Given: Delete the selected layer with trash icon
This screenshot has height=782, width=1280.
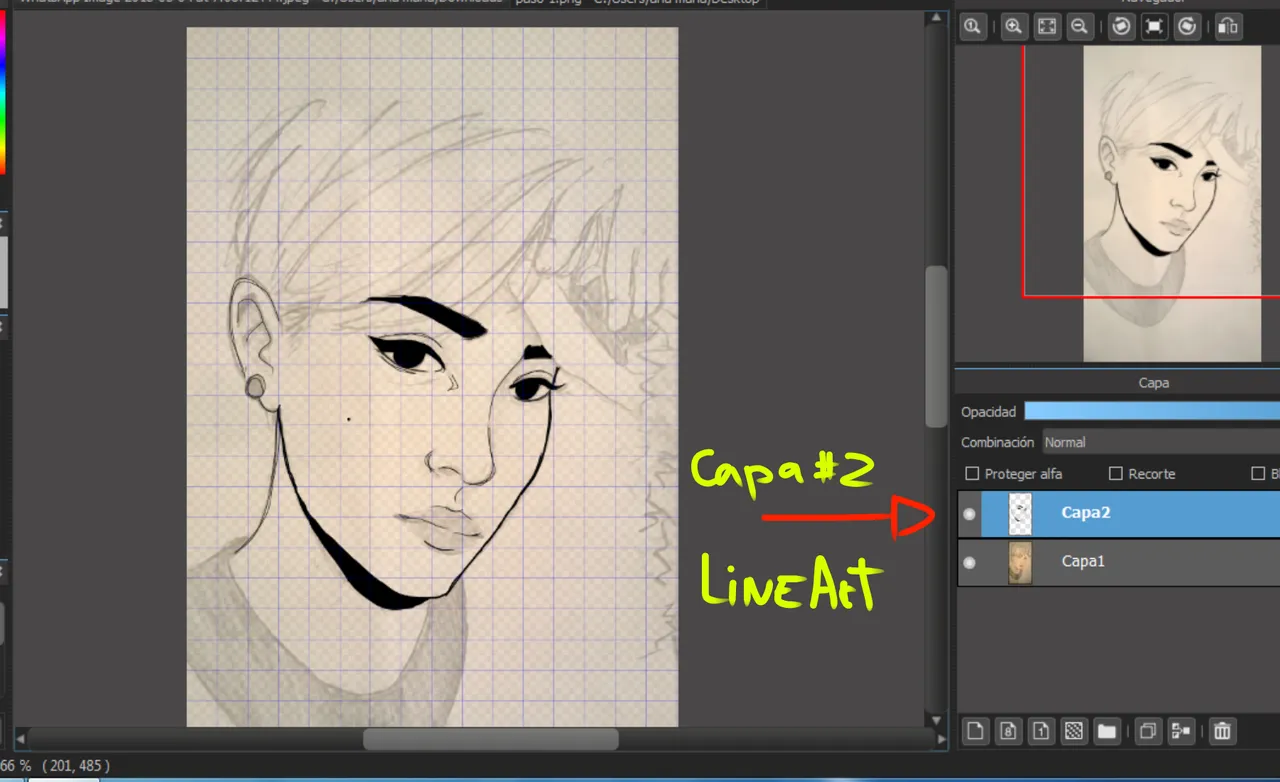Looking at the screenshot, I should point(1222,731).
